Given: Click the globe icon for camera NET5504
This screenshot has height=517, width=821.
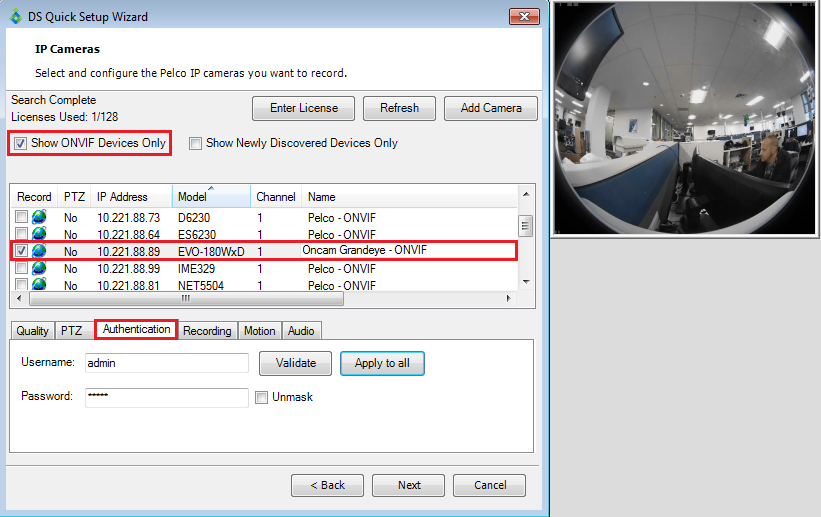Looking at the screenshot, I should [39, 285].
